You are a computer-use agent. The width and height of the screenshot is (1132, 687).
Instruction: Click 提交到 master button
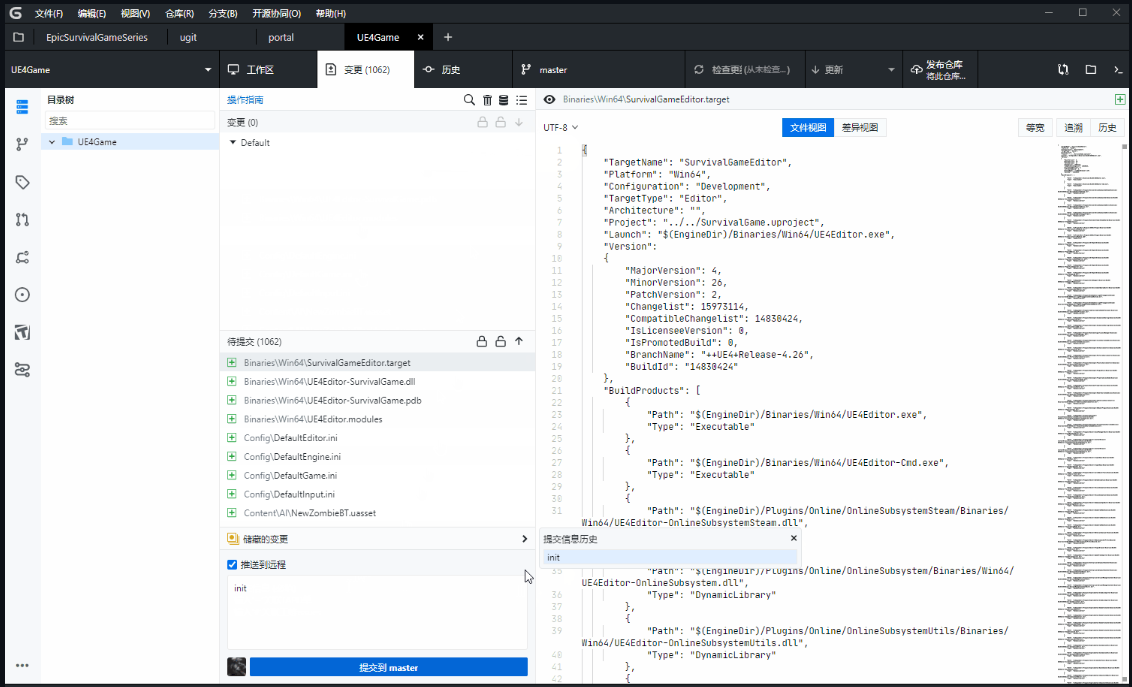point(388,667)
